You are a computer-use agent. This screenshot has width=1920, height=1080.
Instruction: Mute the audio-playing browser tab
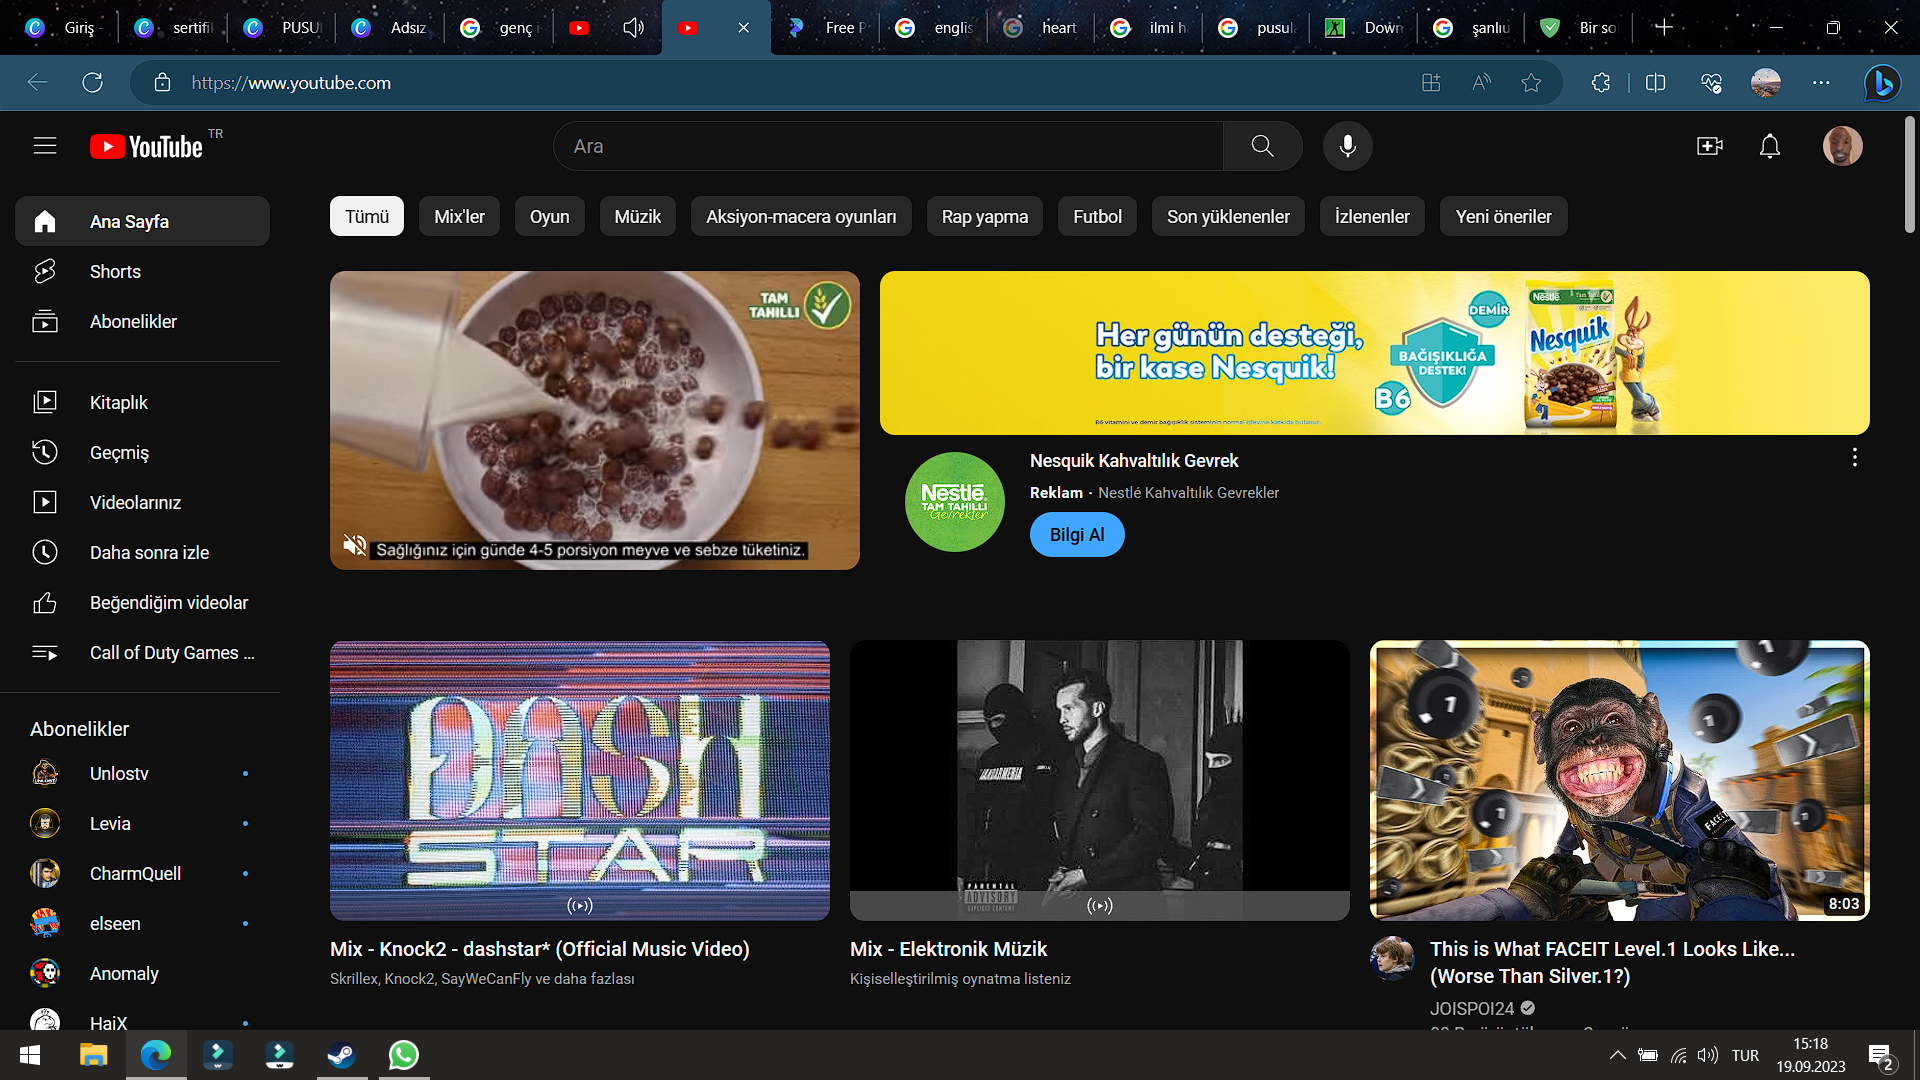tap(633, 28)
